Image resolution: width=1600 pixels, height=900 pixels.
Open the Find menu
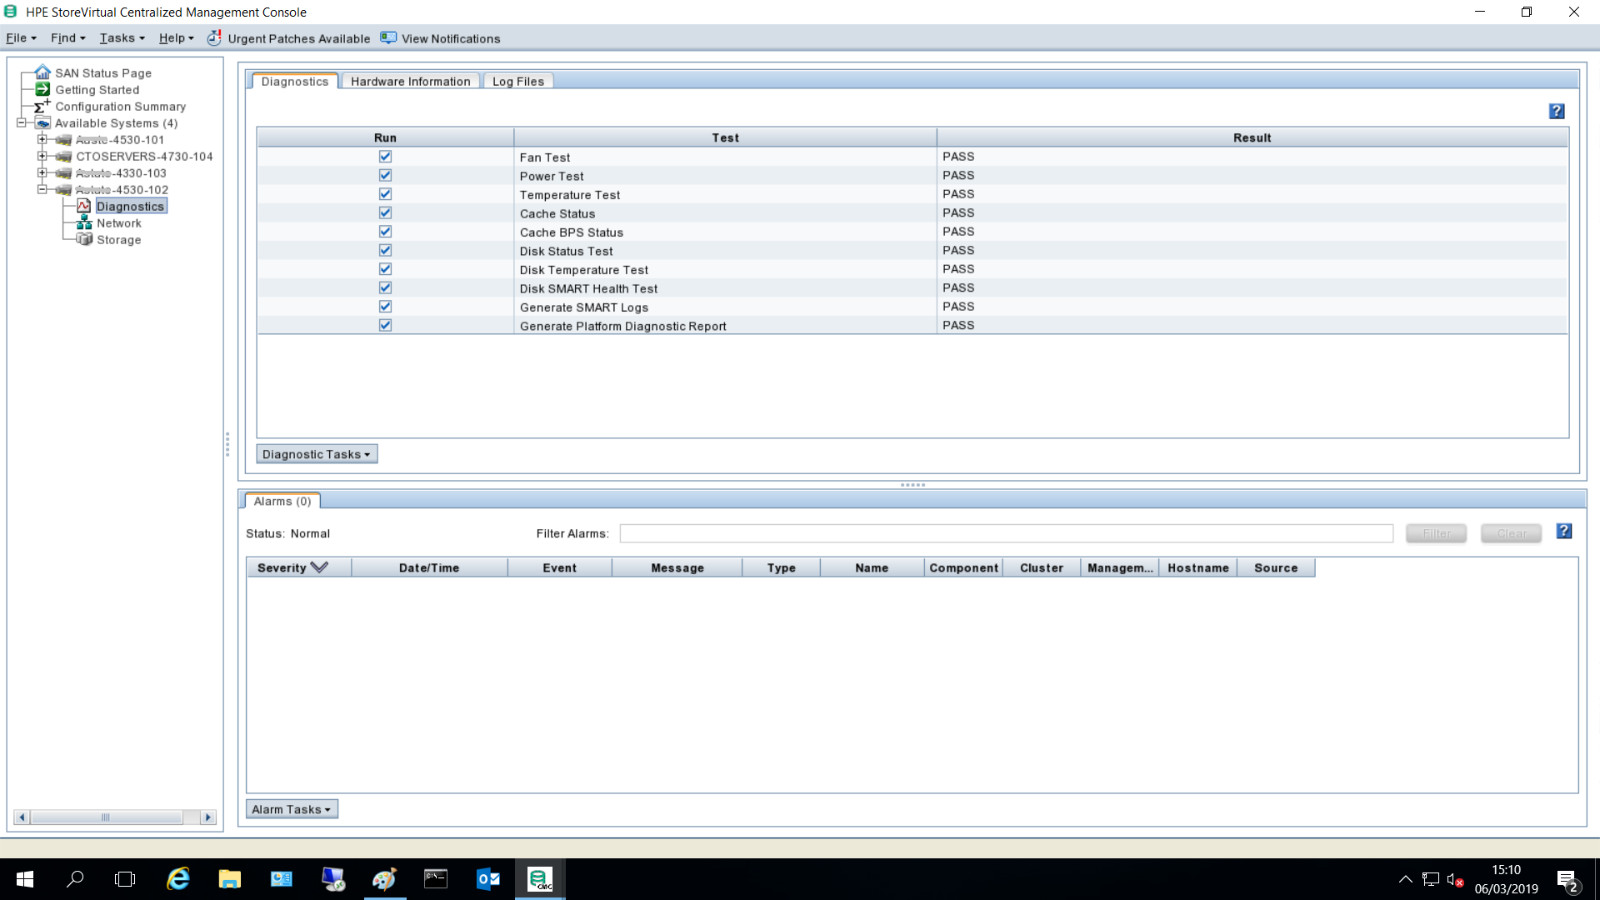point(68,38)
